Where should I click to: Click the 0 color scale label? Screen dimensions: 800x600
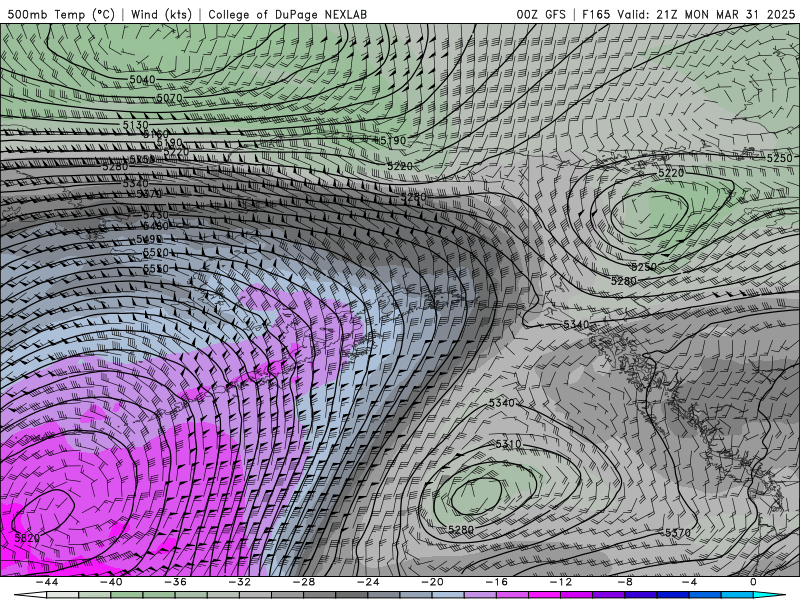pos(753,582)
